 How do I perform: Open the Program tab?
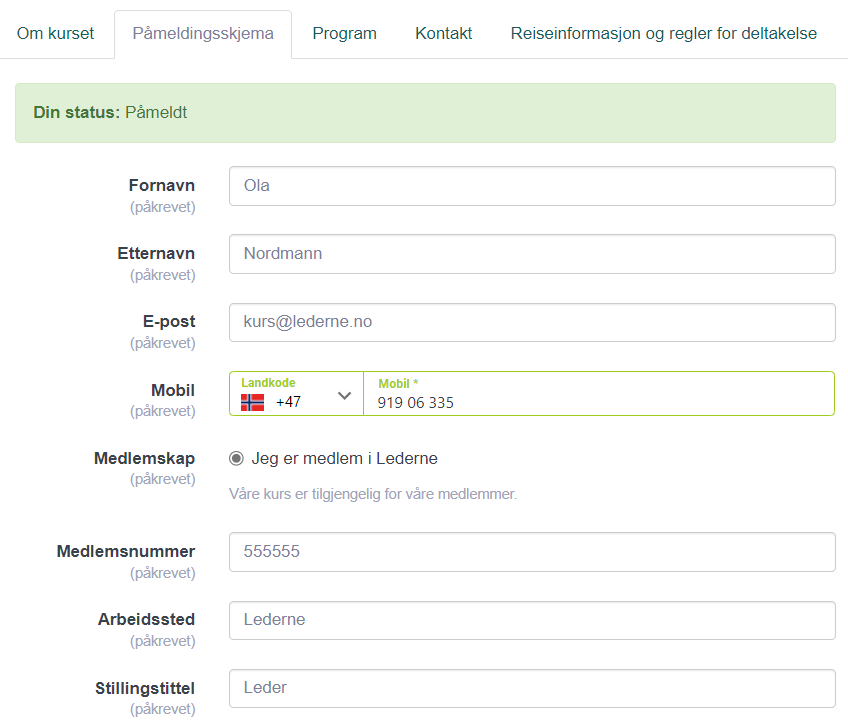pyautogui.click(x=344, y=34)
